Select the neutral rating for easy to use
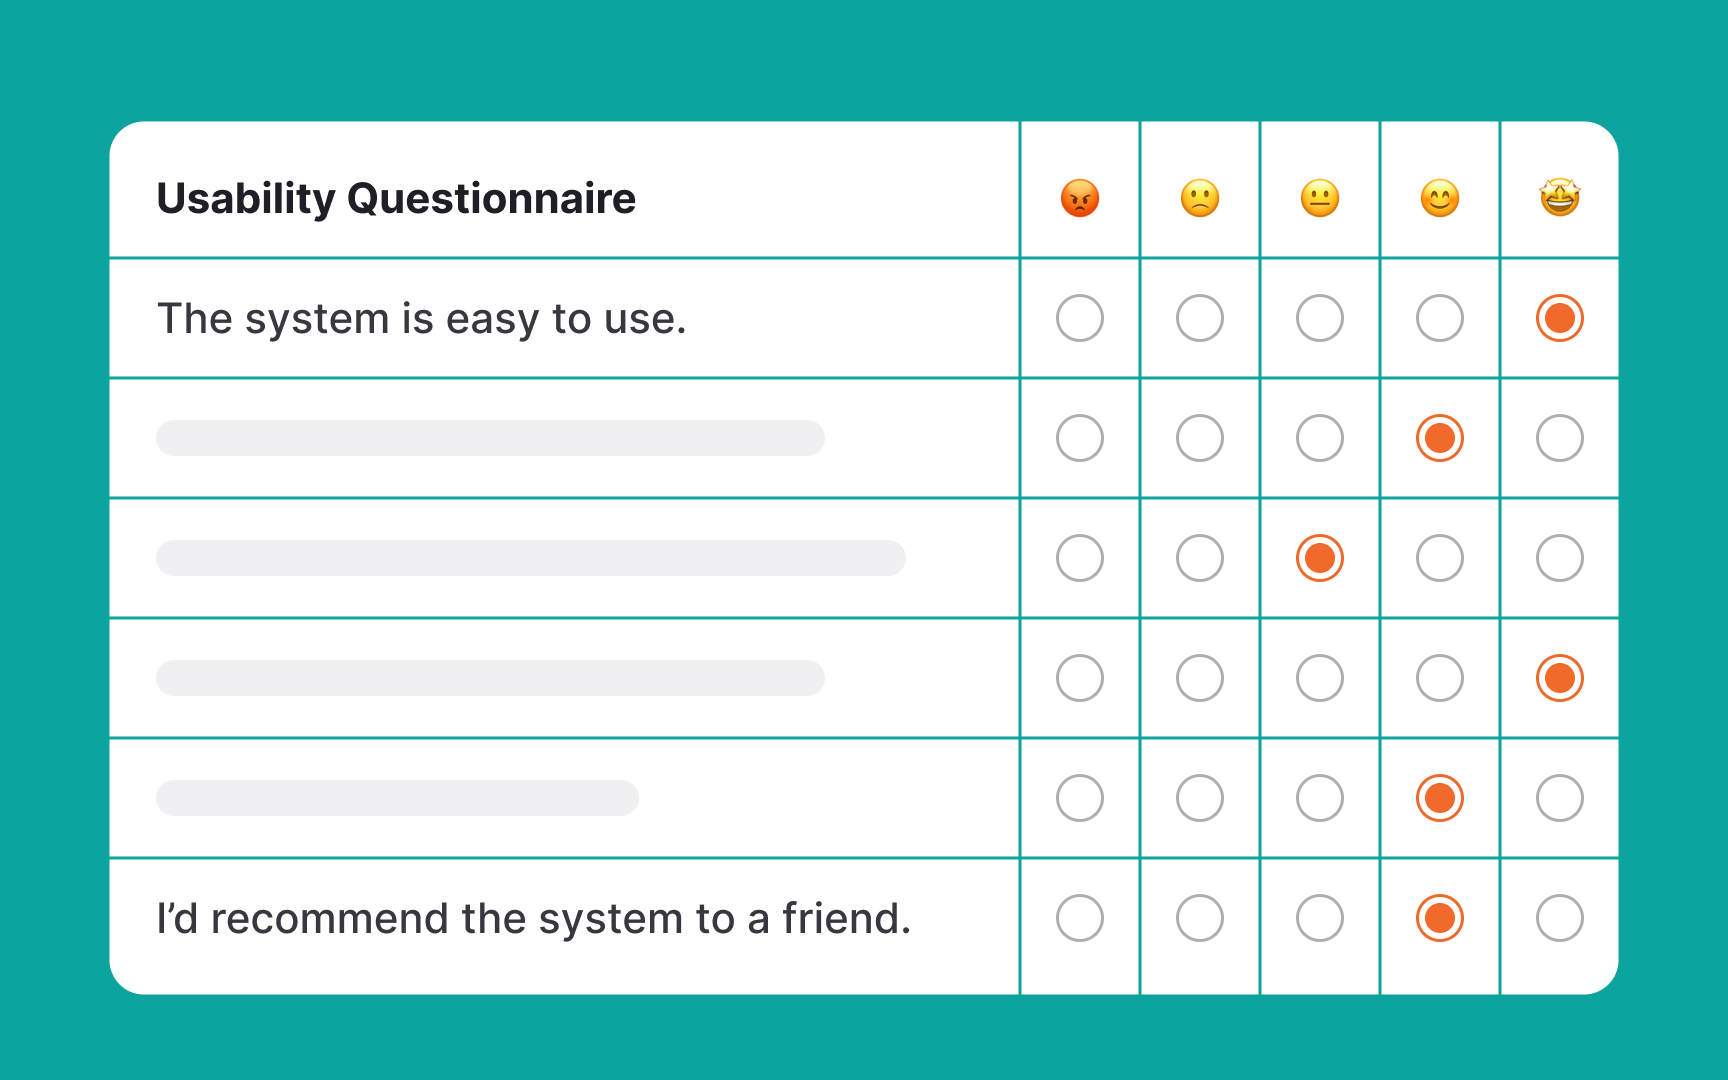 [1319, 318]
